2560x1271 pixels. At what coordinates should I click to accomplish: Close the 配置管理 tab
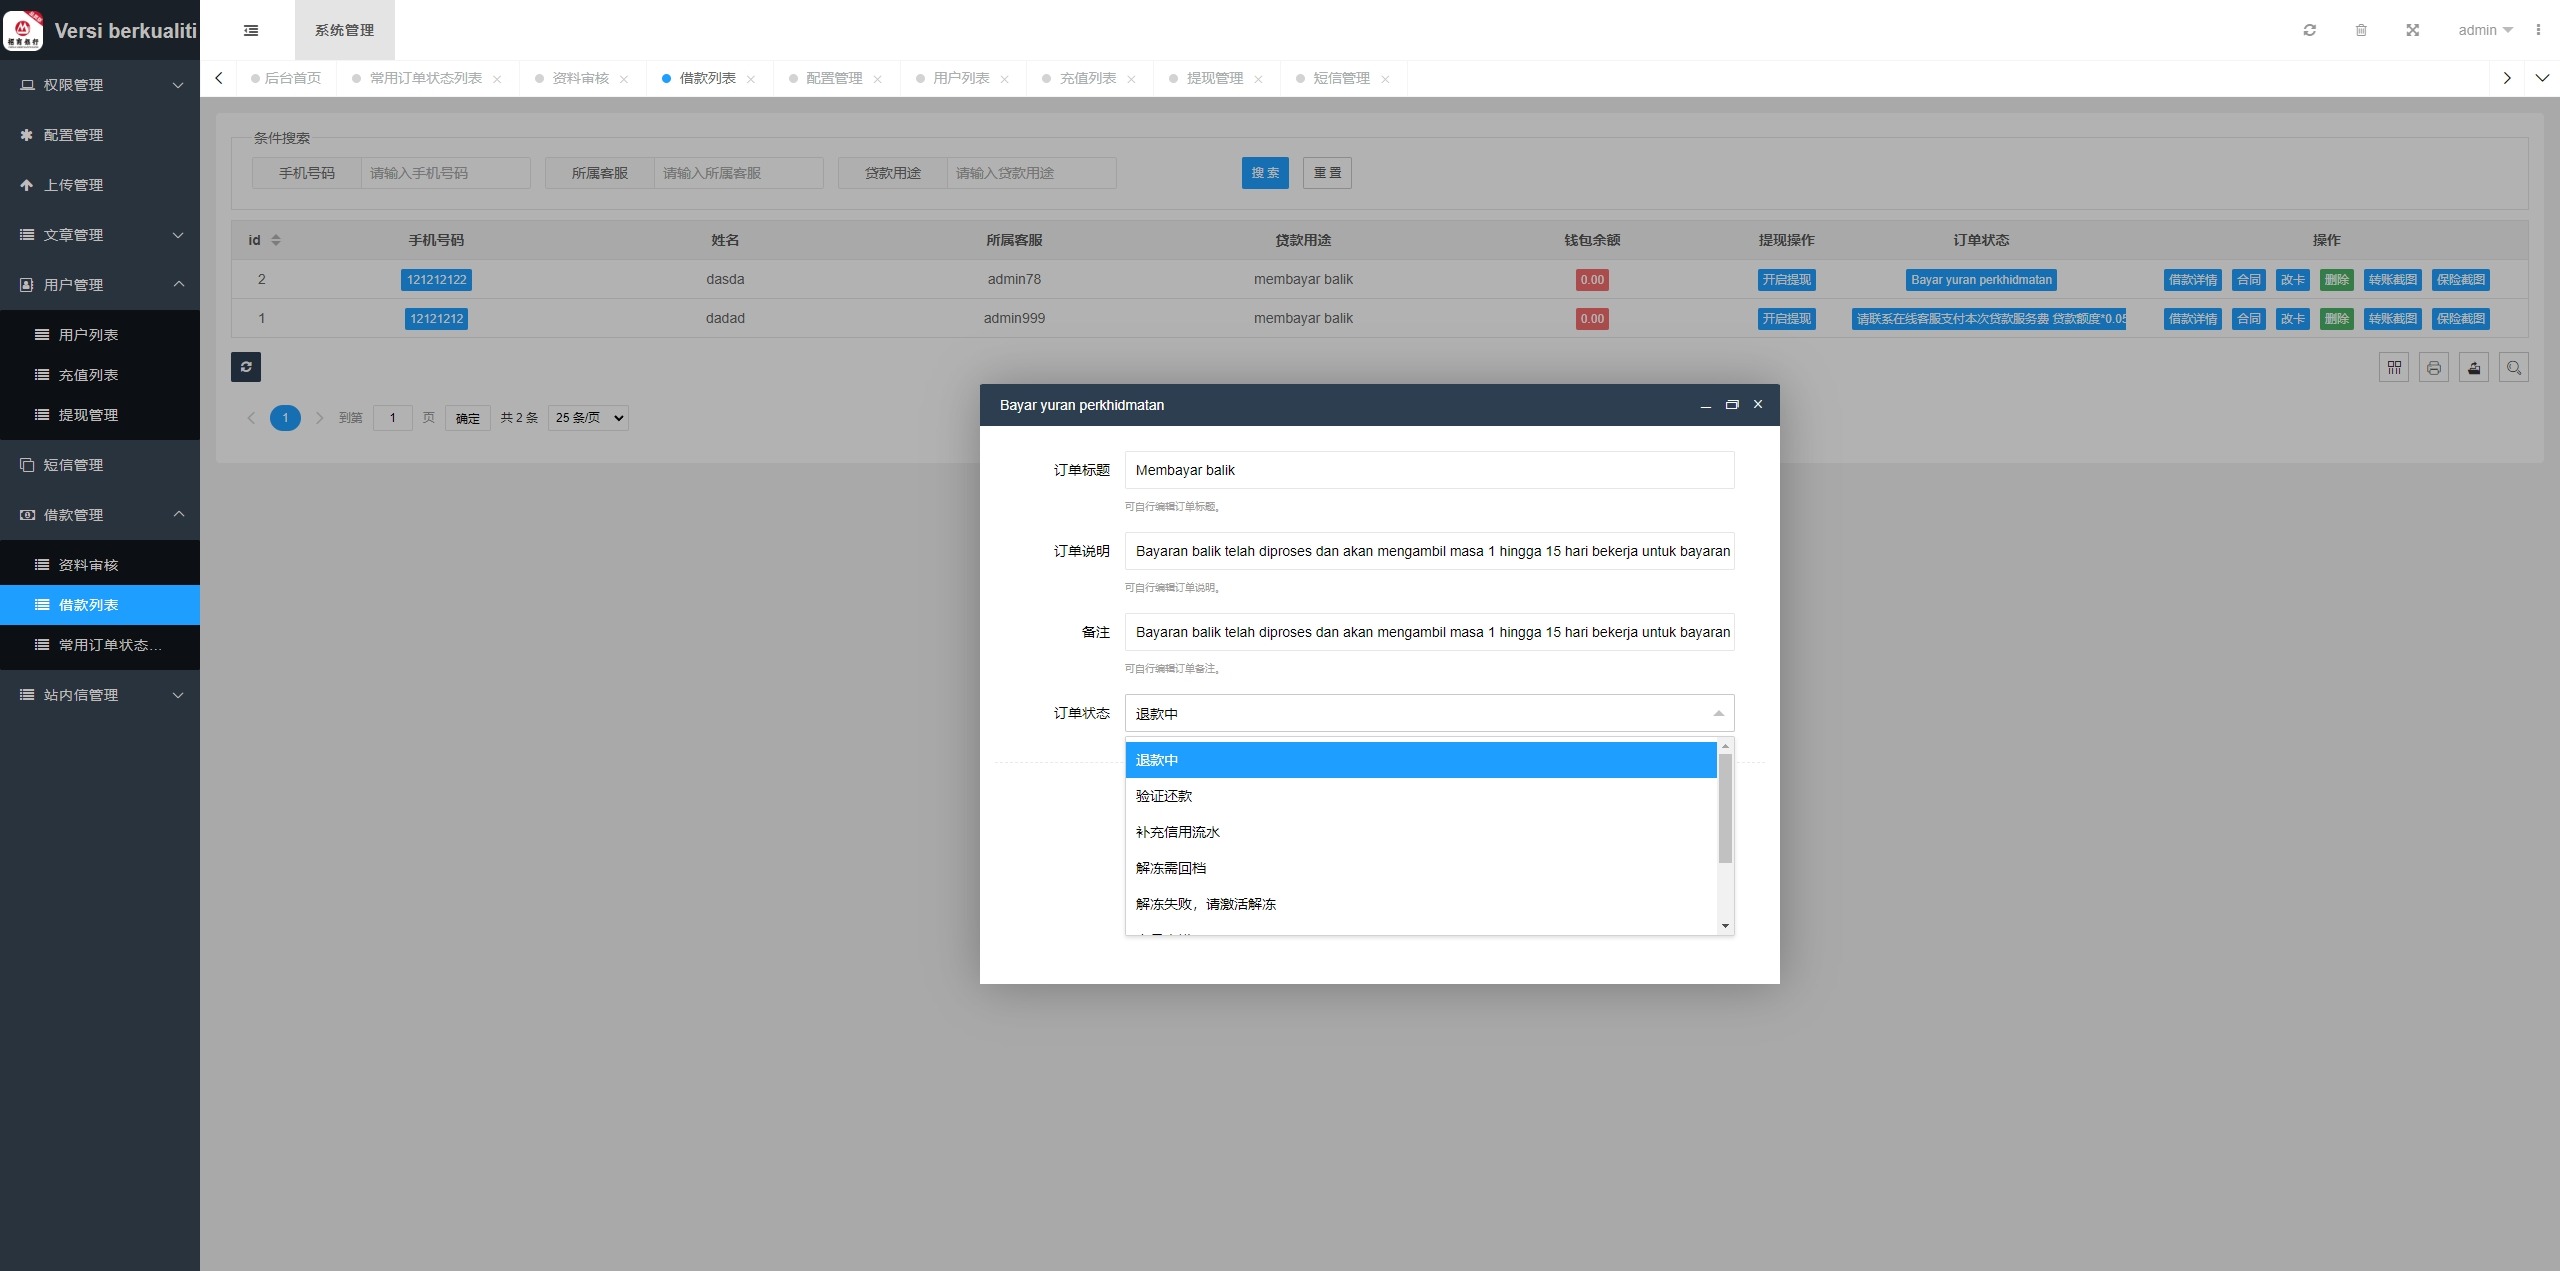[878, 79]
